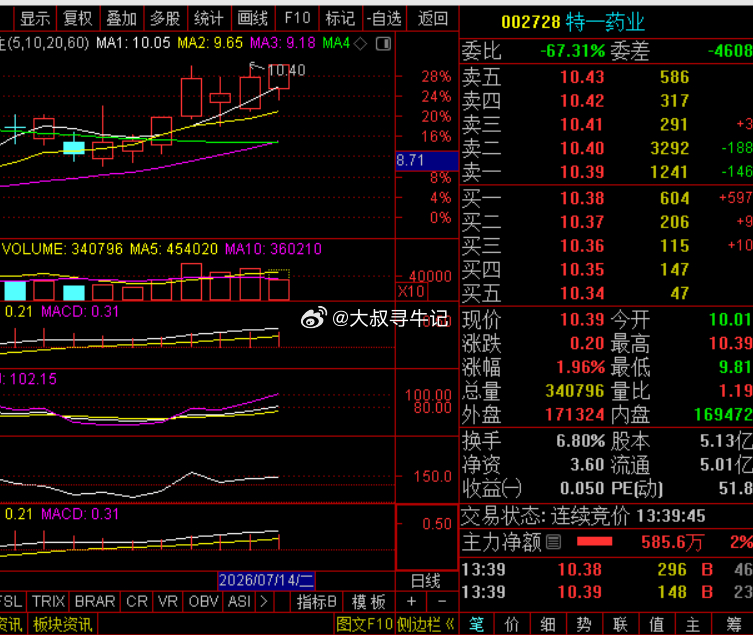Viewport: 753px width, 635px height.
Task: Switch to the 主 tab
Action: click(692, 624)
